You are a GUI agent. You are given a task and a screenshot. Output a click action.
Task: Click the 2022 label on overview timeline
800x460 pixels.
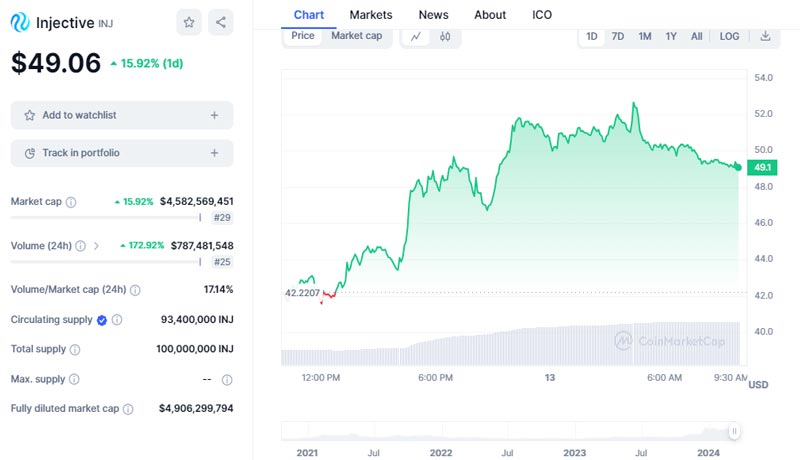coord(441,453)
